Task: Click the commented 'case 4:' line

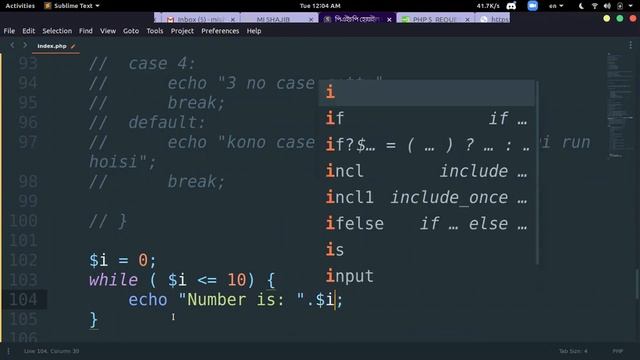Action: point(142,63)
